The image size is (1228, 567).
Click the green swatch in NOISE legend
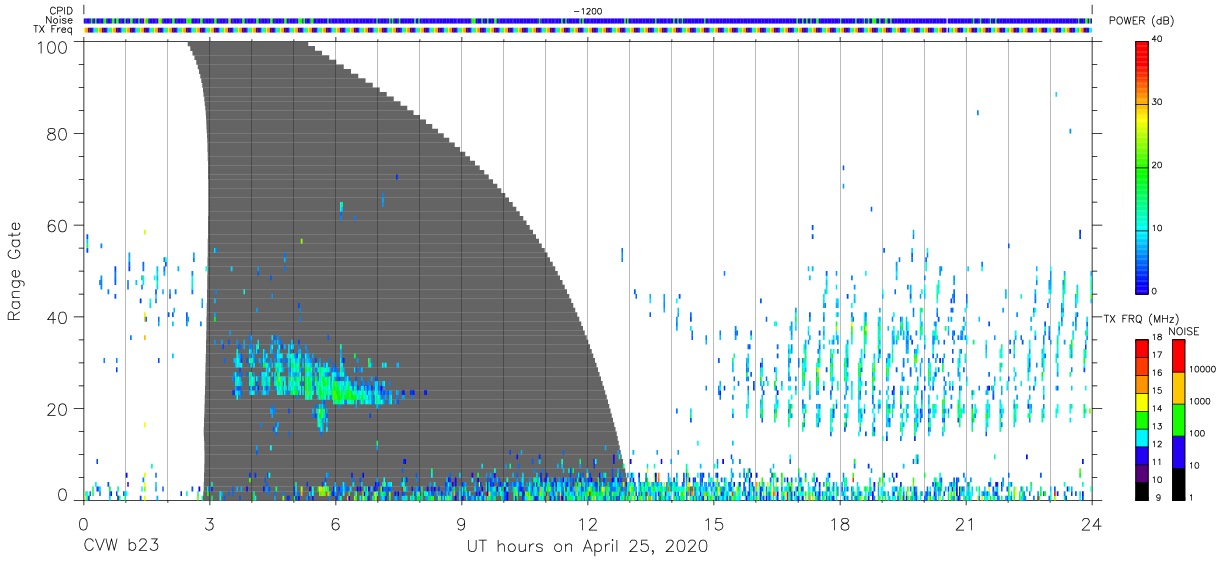(x=1178, y=419)
